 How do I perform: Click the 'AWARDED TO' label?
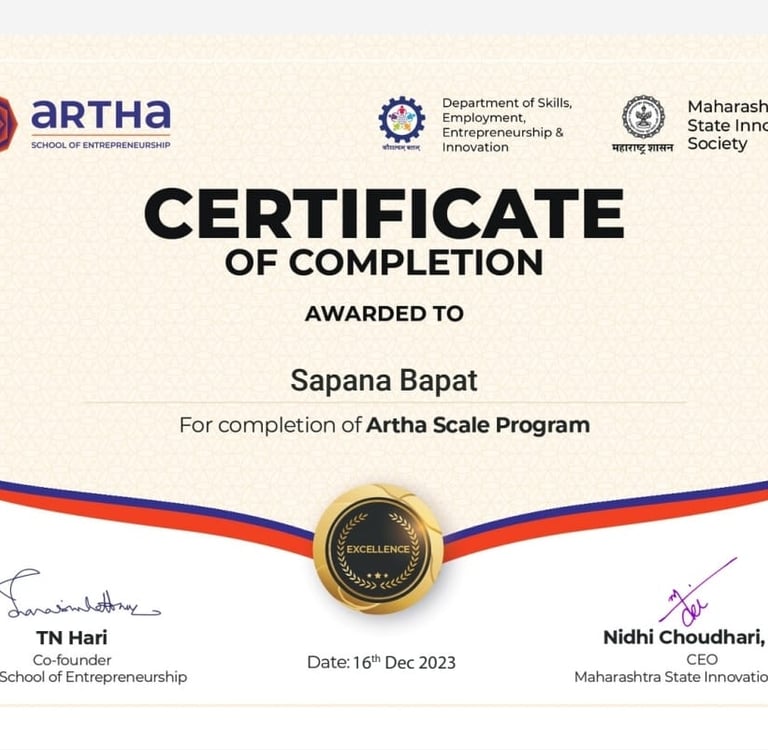384,314
